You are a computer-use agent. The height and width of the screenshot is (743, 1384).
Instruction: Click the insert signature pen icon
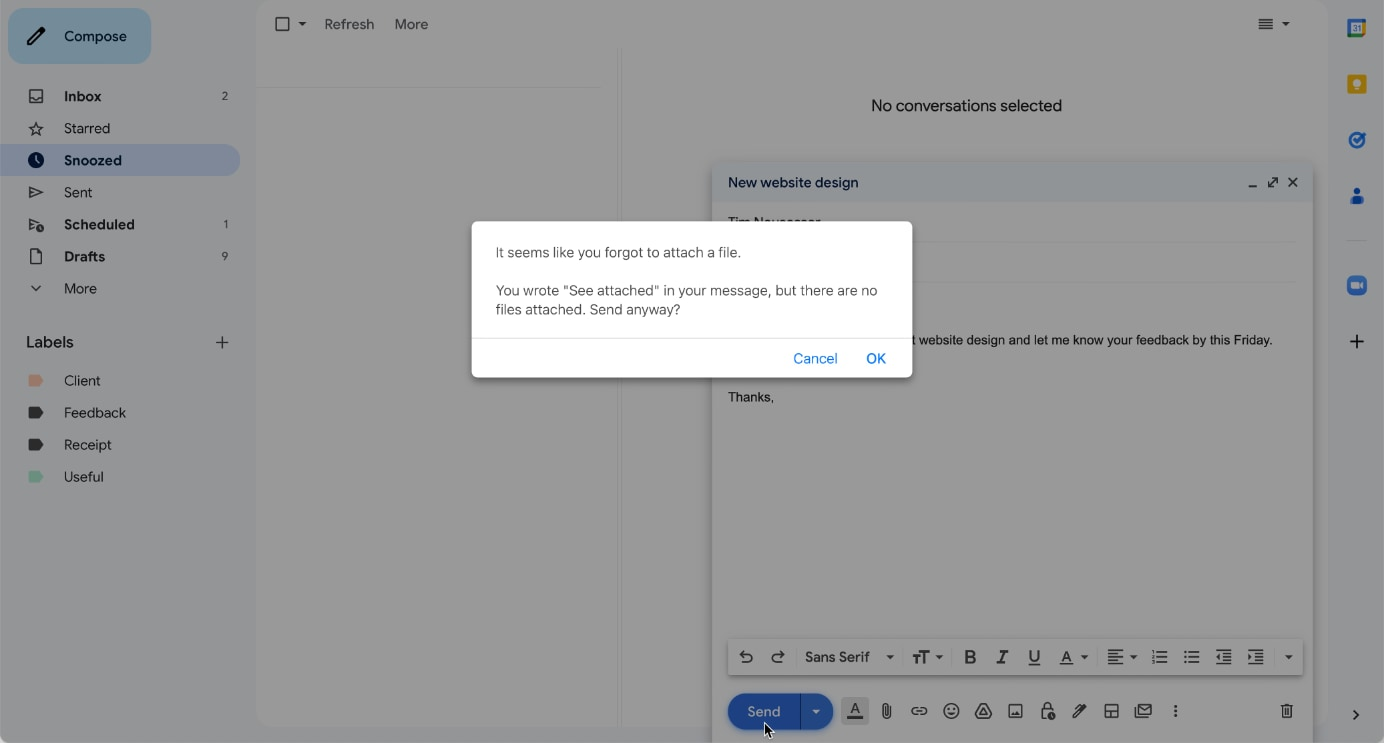tap(1079, 711)
